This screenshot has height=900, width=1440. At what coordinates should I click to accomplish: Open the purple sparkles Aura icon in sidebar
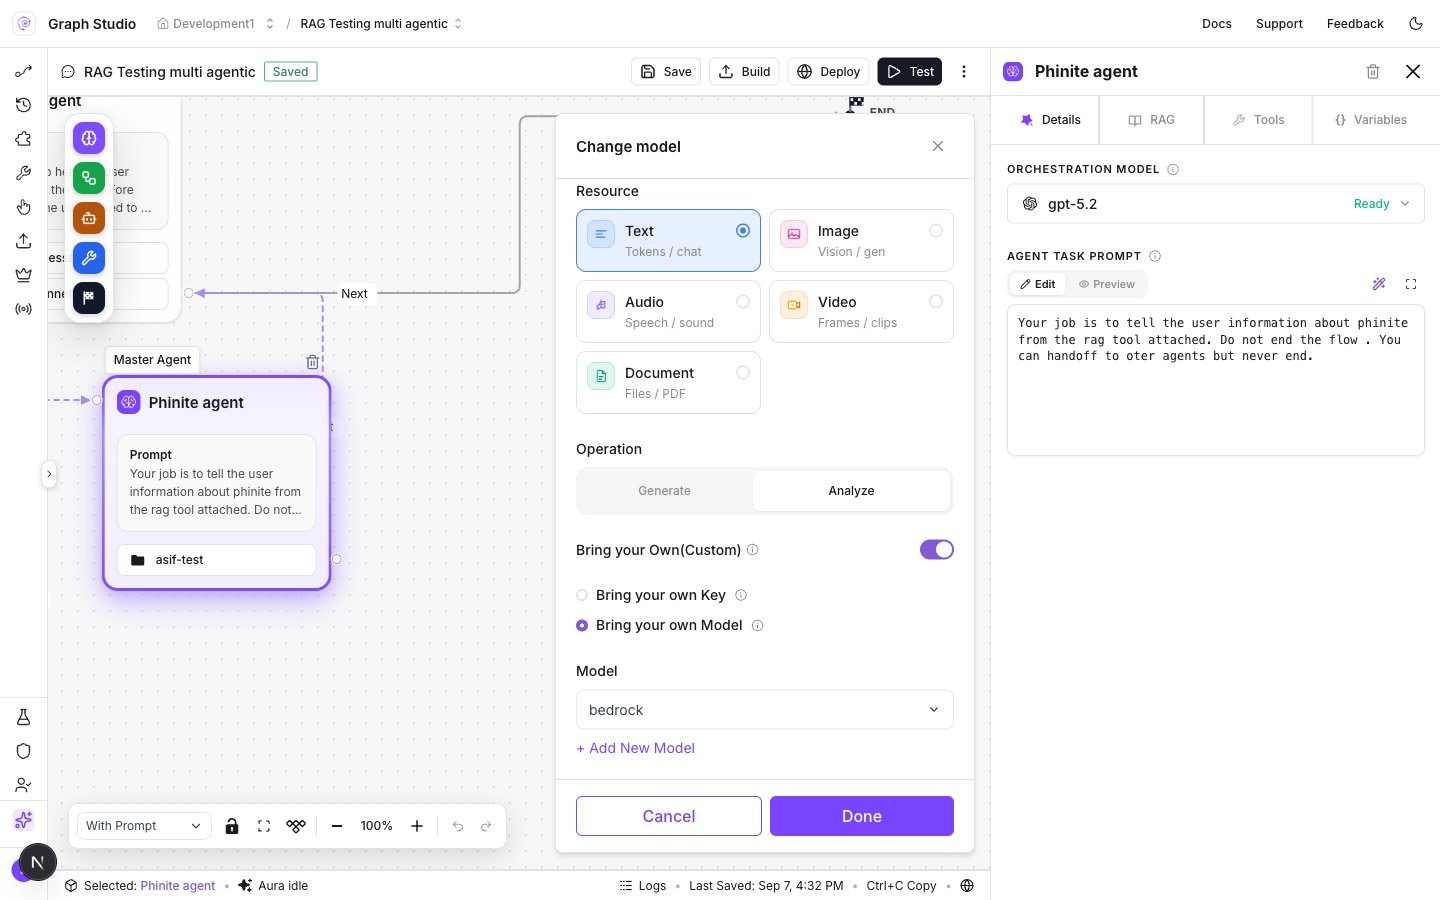click(24, 820)
